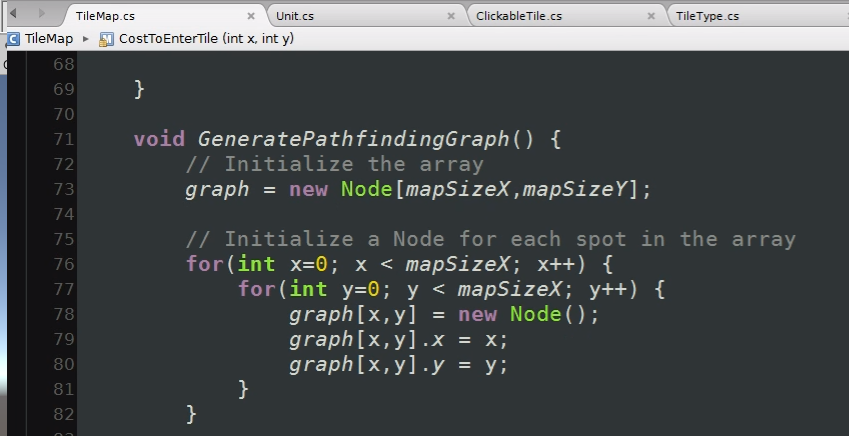Screen dimensions: 849x436
Task: Click the breadcrumb separator arrow after TileMap
Action: pos(86,39)
